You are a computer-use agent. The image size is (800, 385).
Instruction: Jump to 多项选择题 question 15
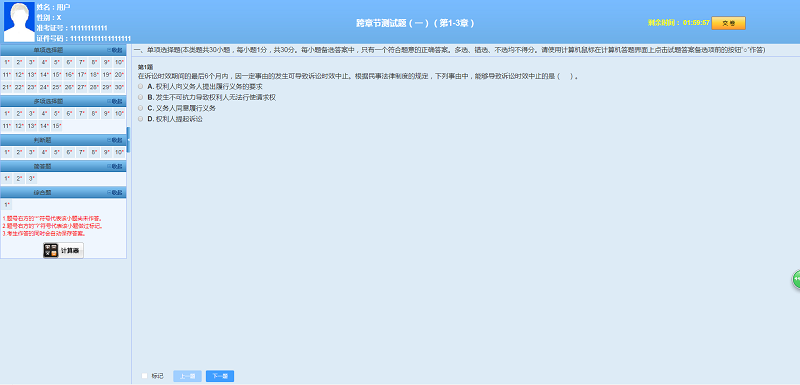(57, 126)
